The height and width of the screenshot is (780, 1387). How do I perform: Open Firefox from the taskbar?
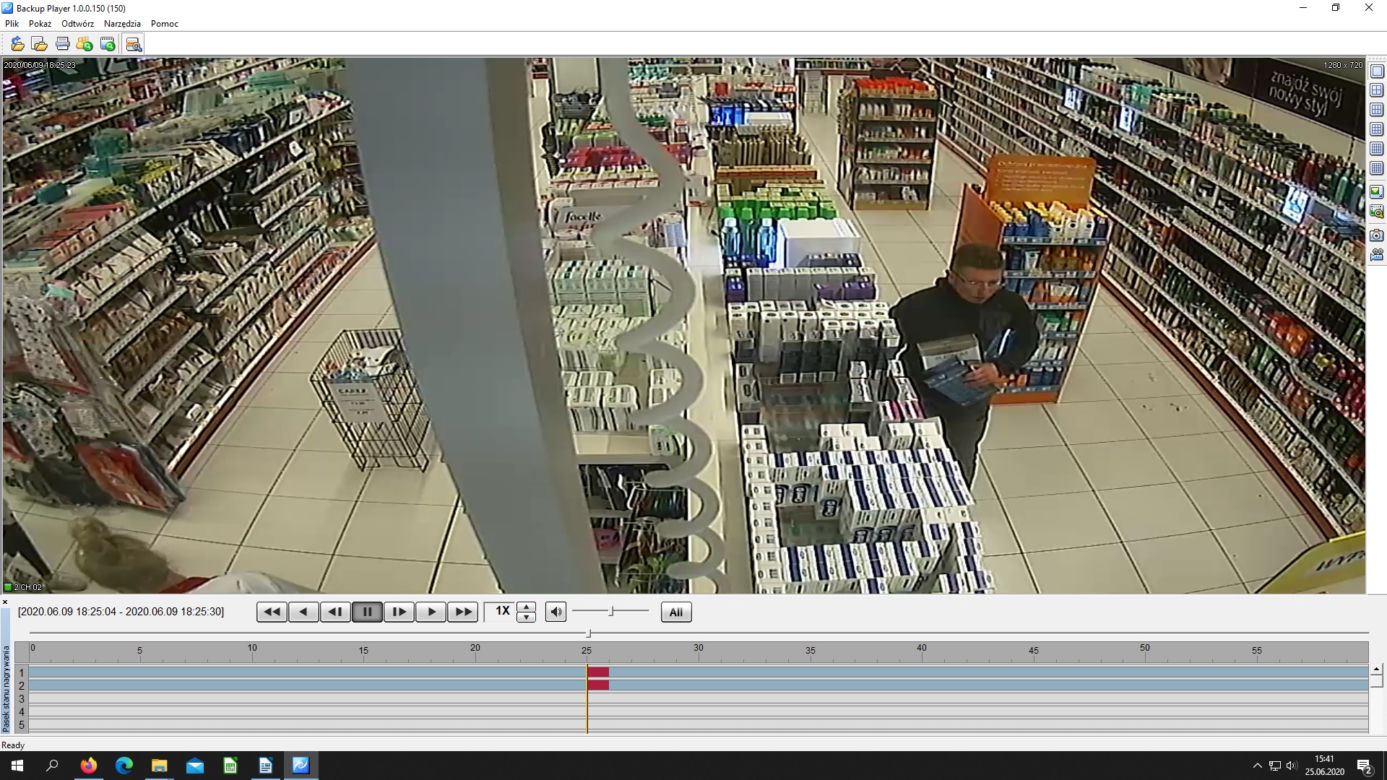(88, 766)
